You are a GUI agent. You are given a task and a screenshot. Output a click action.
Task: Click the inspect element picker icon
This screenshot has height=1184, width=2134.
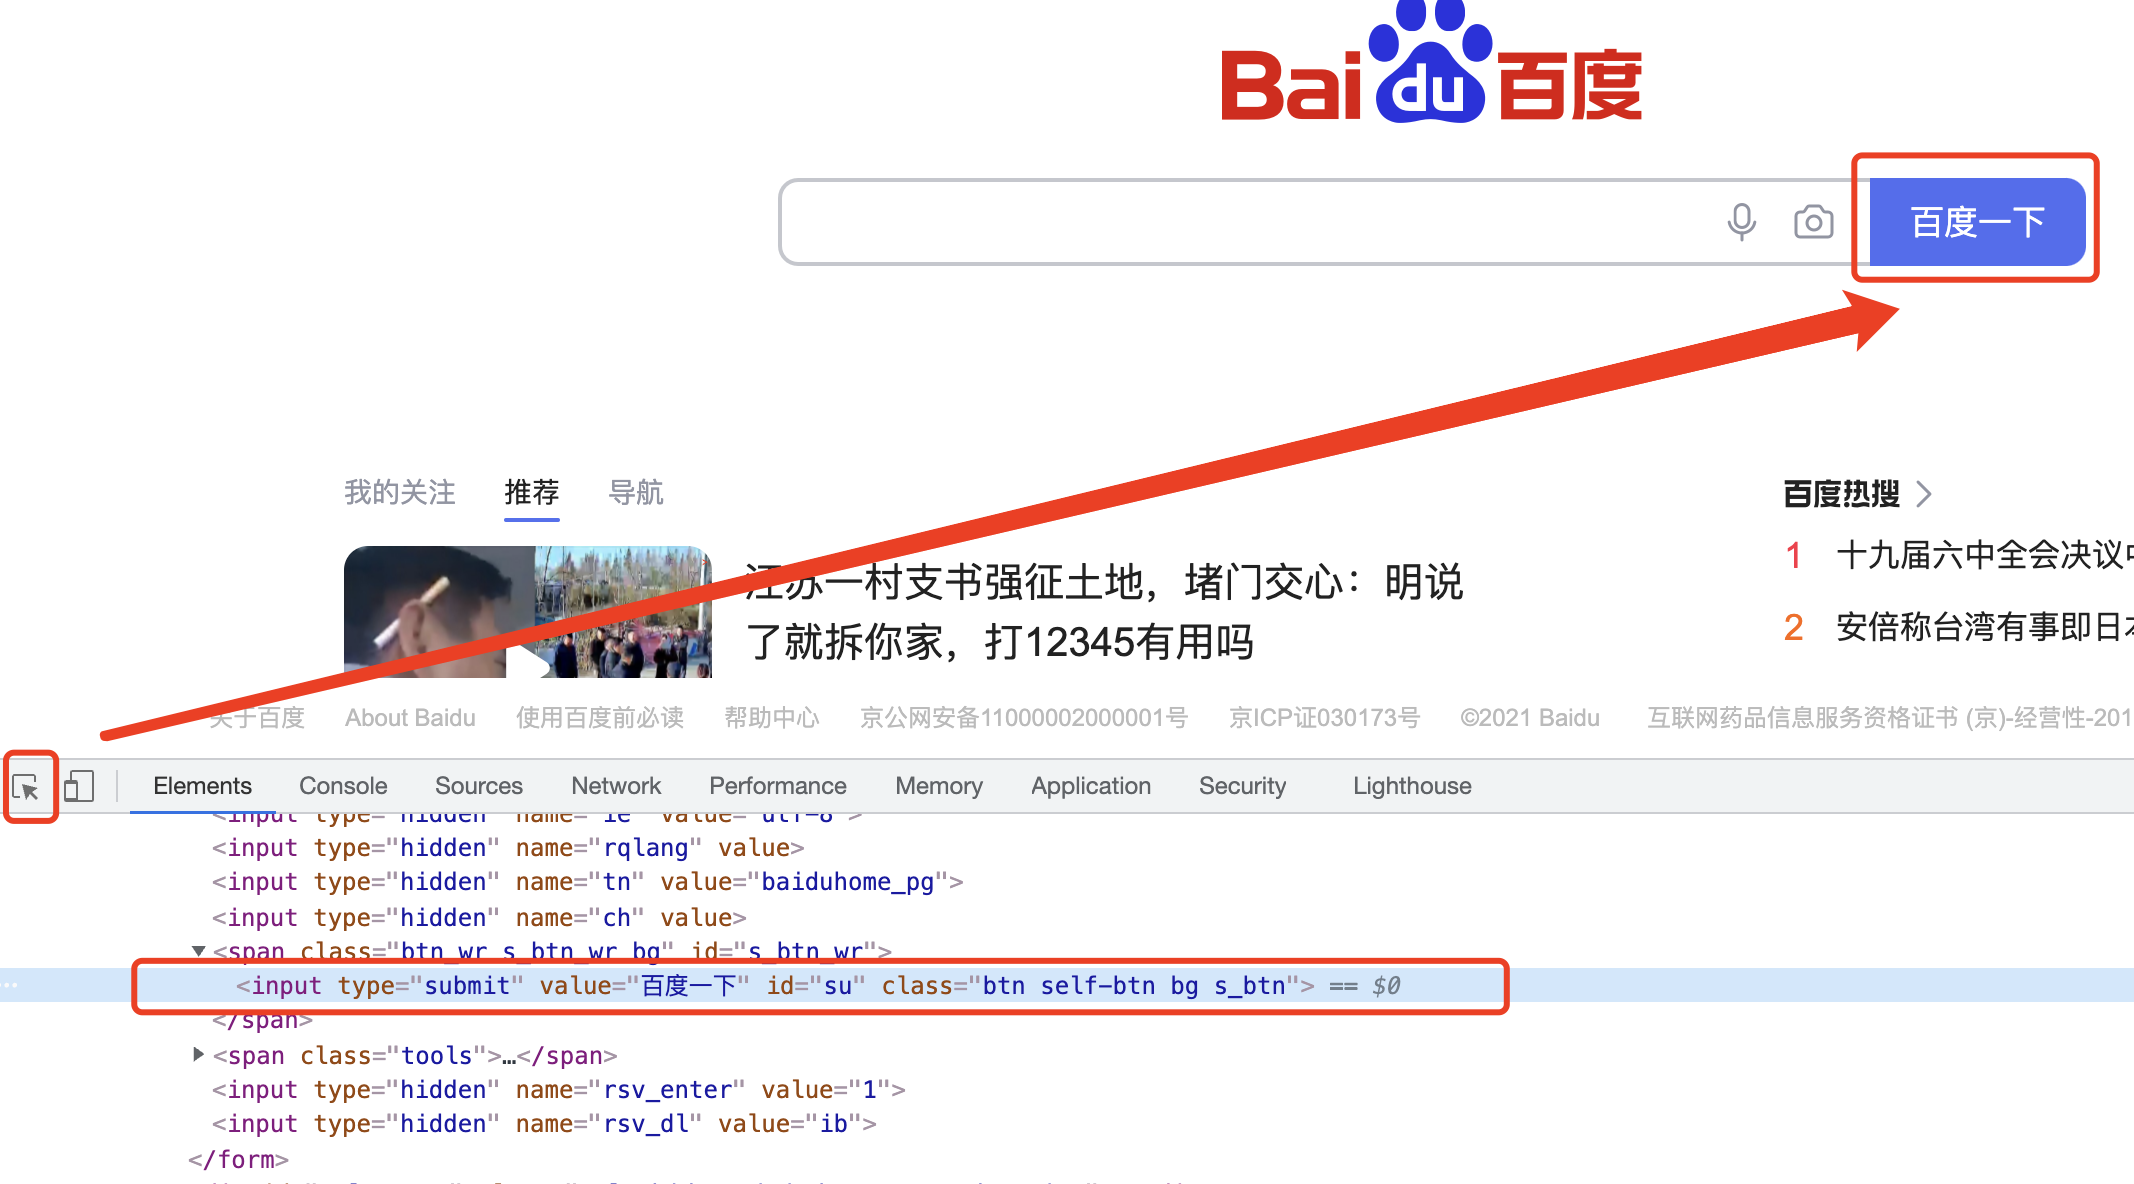26,788
